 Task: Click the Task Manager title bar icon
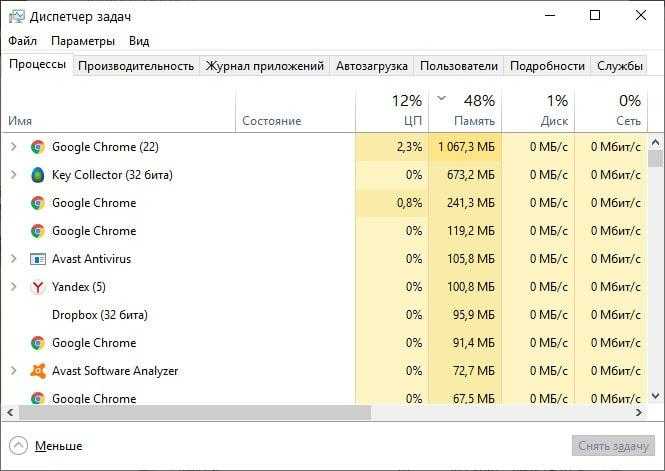click(17, 17)
